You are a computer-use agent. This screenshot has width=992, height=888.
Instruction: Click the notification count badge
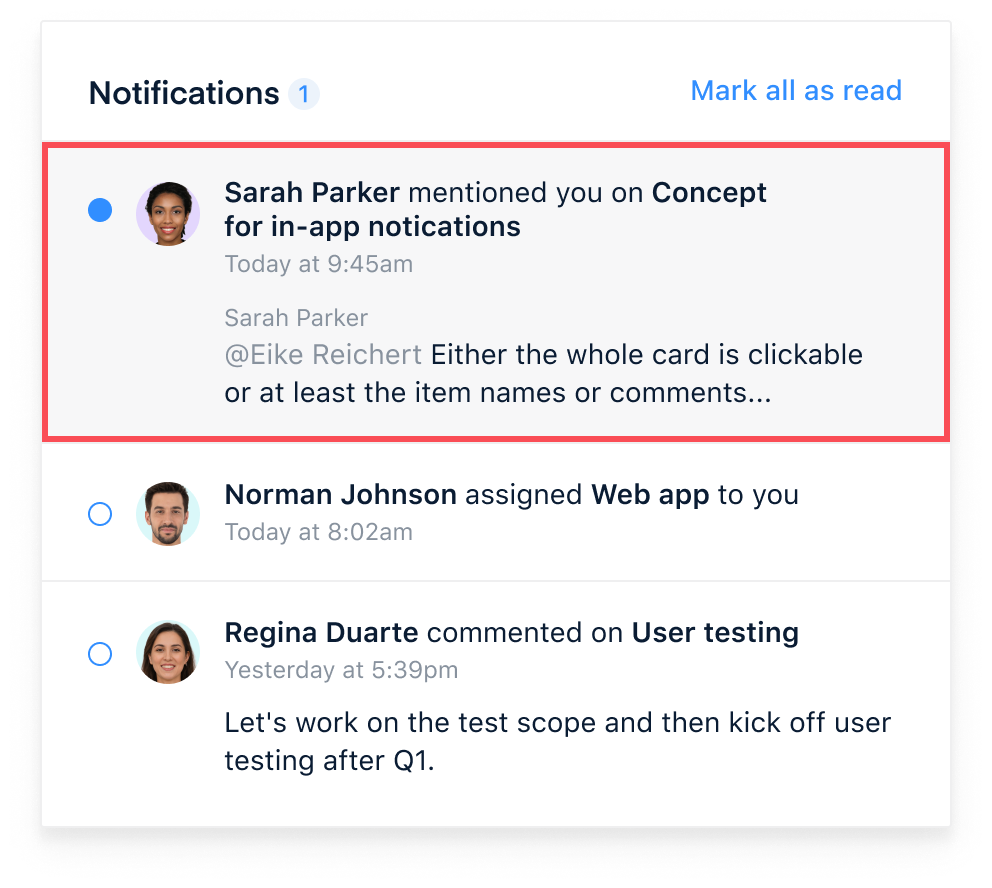tap(304, 94)
